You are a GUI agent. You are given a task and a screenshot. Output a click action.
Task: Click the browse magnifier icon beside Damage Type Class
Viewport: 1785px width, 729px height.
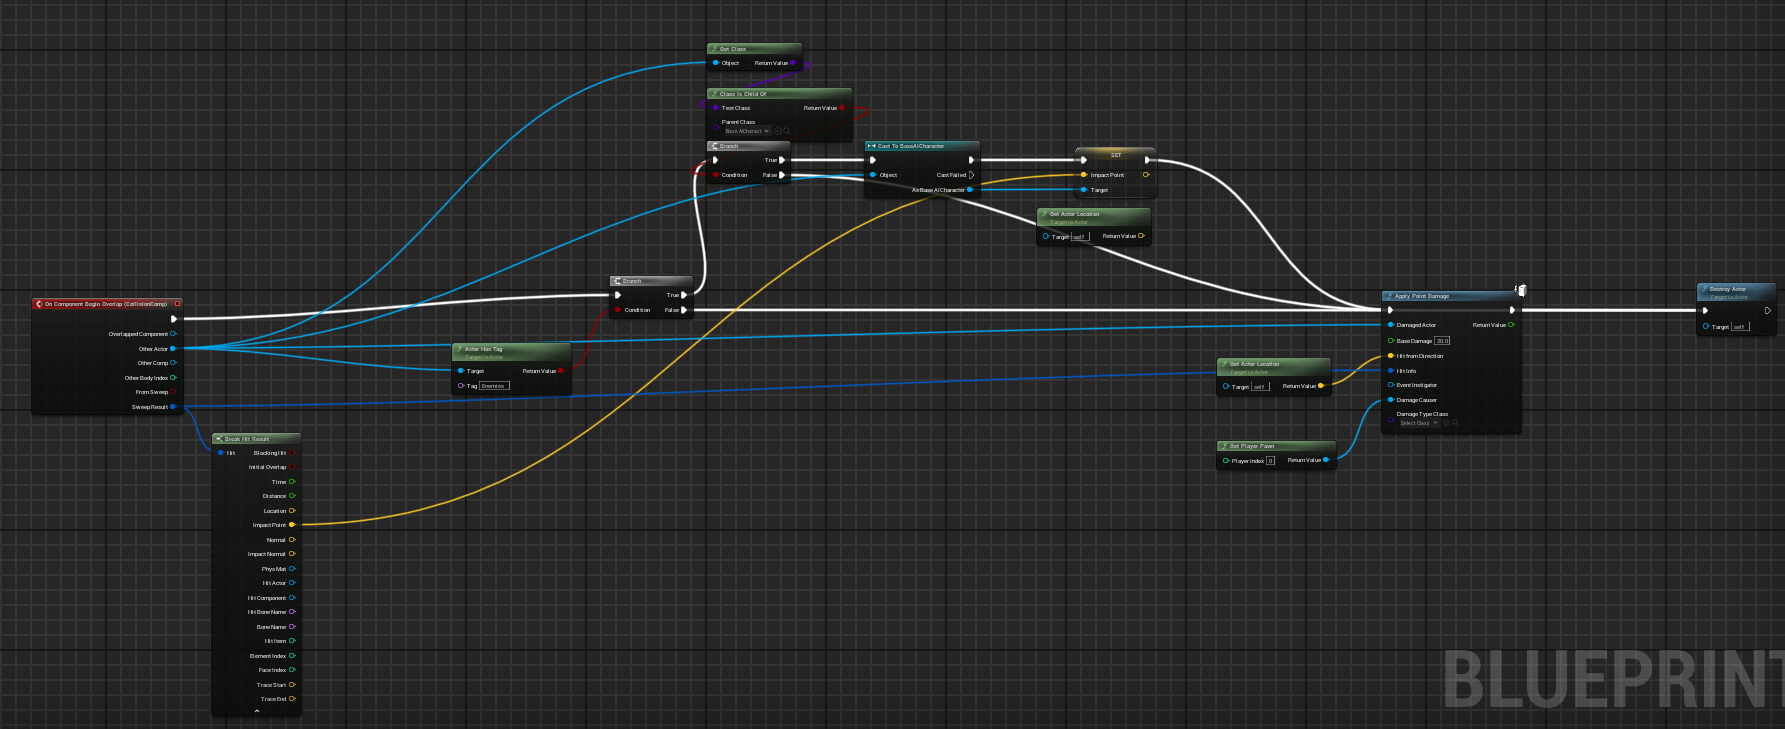coord(1455,423)
